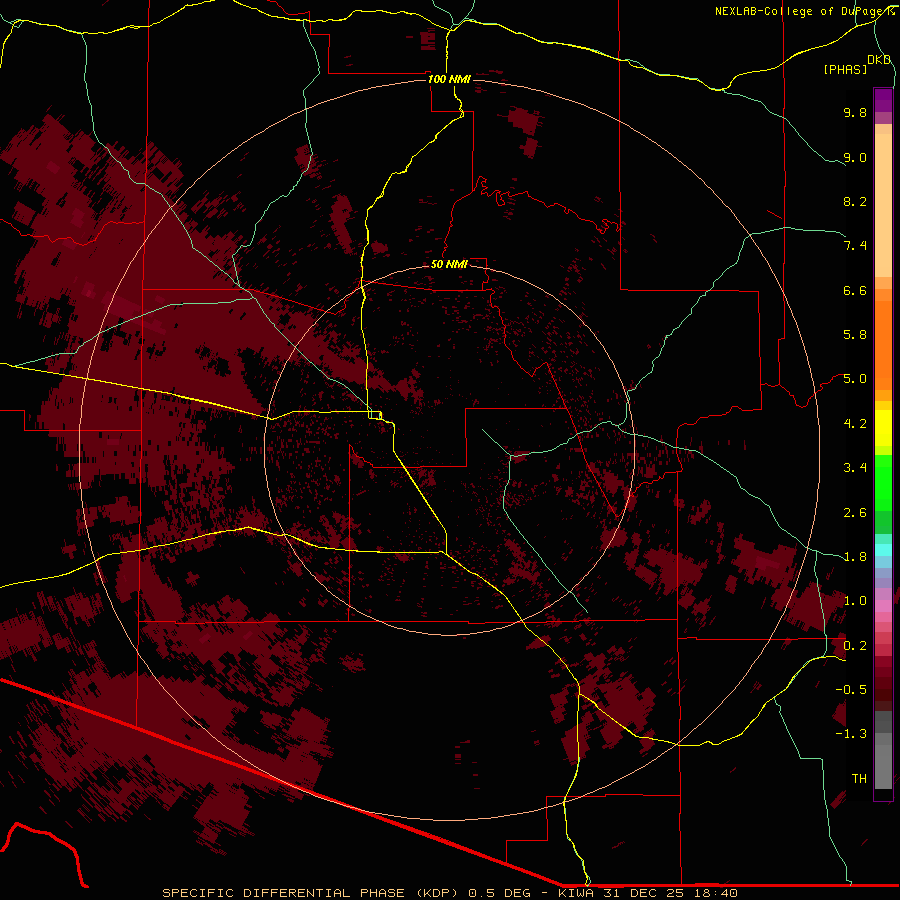This screenshot has width=900, height=900.
Task: Pick the pink segment of the color bar
Action: [883, 606]
